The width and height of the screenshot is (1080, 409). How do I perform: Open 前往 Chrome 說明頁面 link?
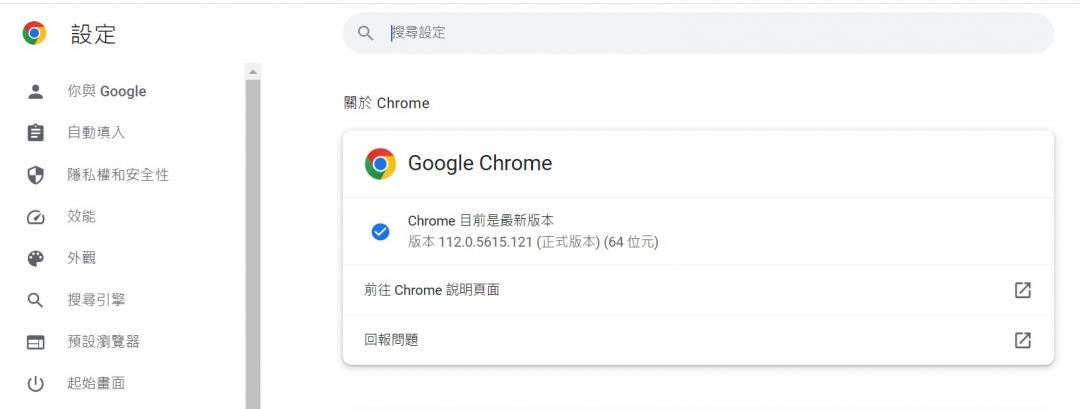pos(432,290)
